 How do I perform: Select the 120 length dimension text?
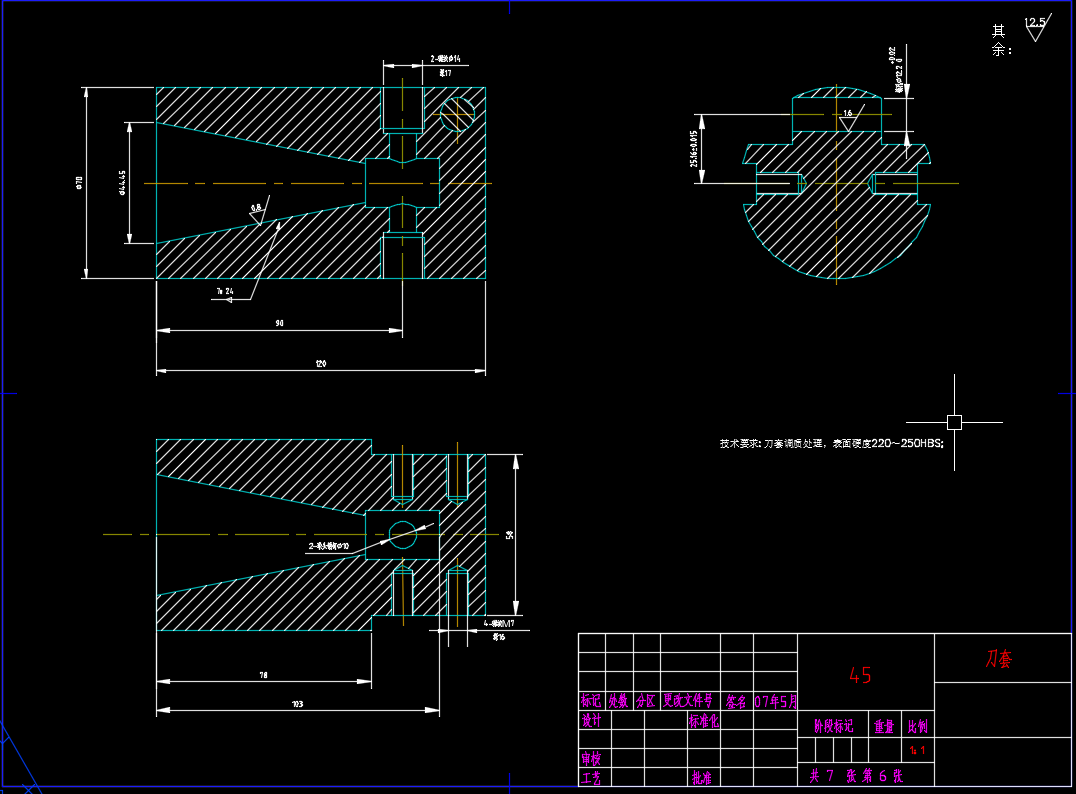pos(321,364)
